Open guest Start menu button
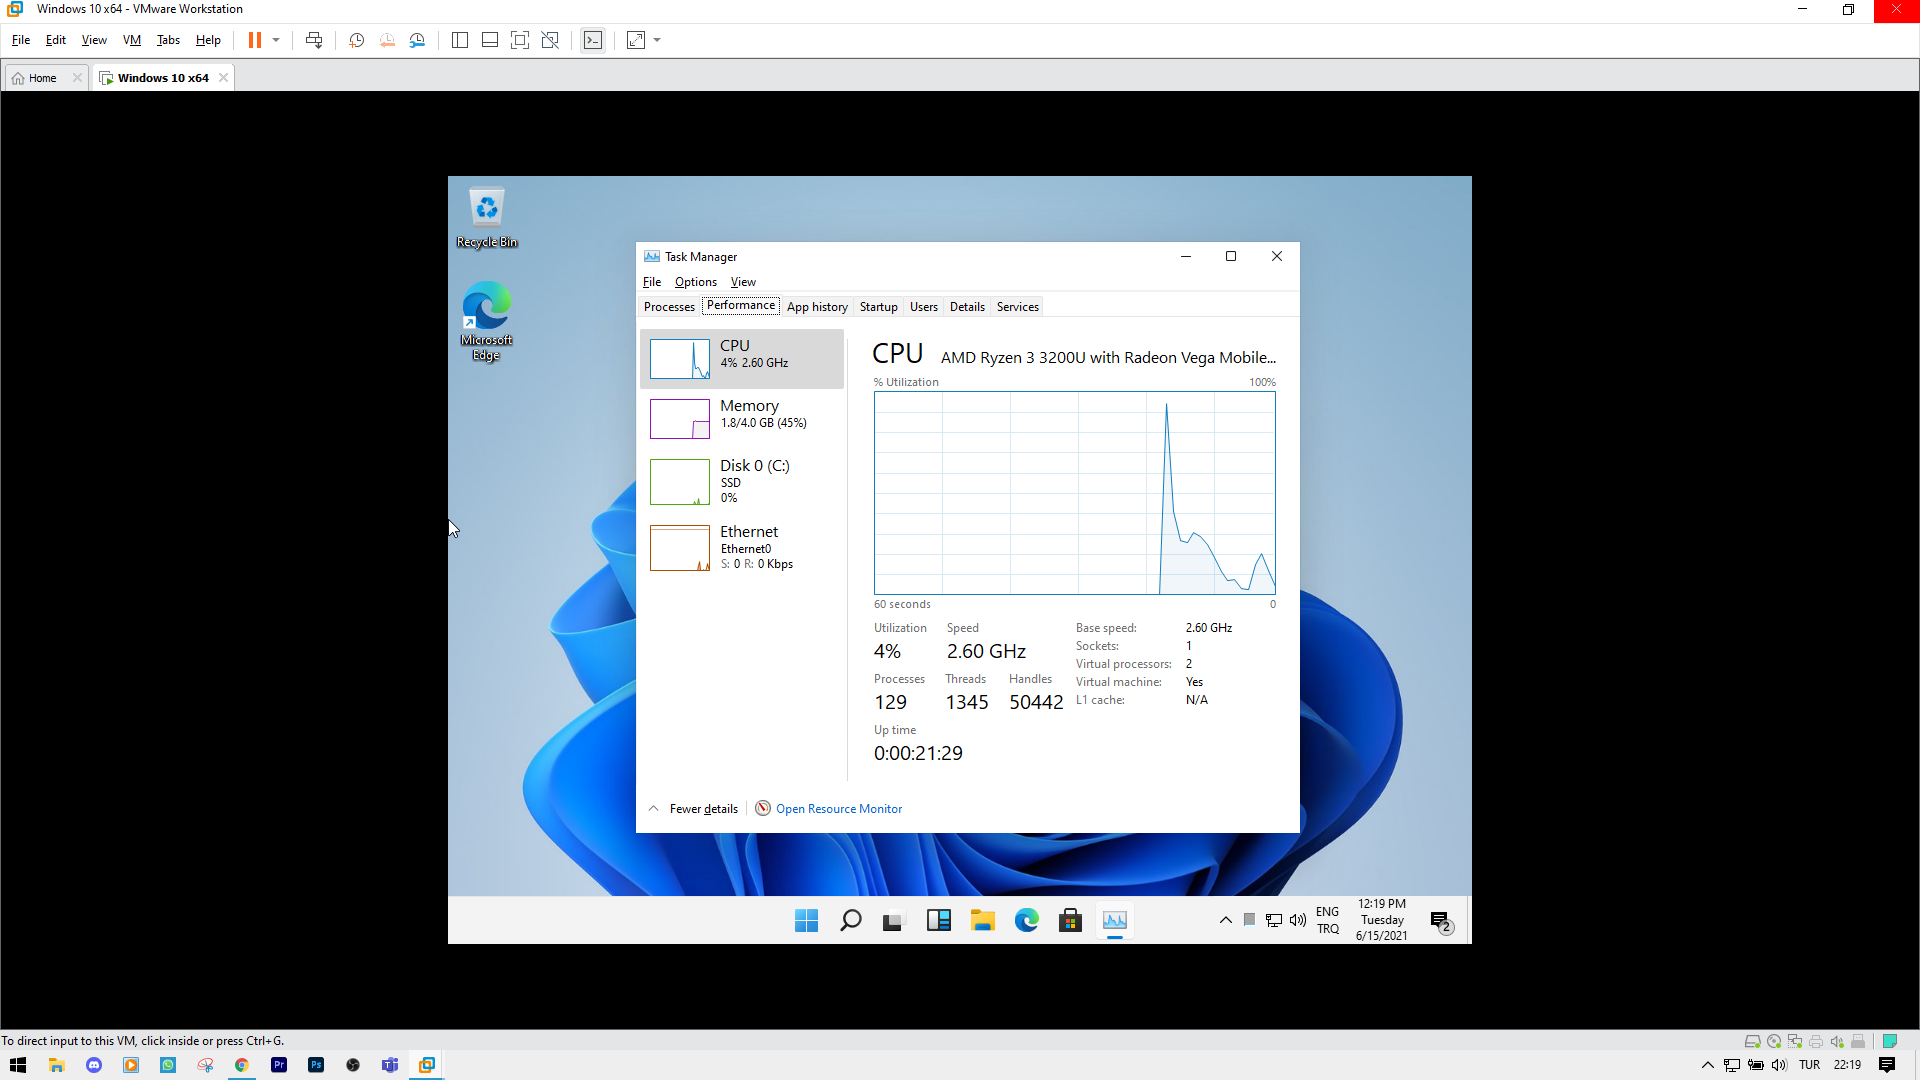The width and height of the screenshot is (1920, 1080). click(x=807, y=921)
